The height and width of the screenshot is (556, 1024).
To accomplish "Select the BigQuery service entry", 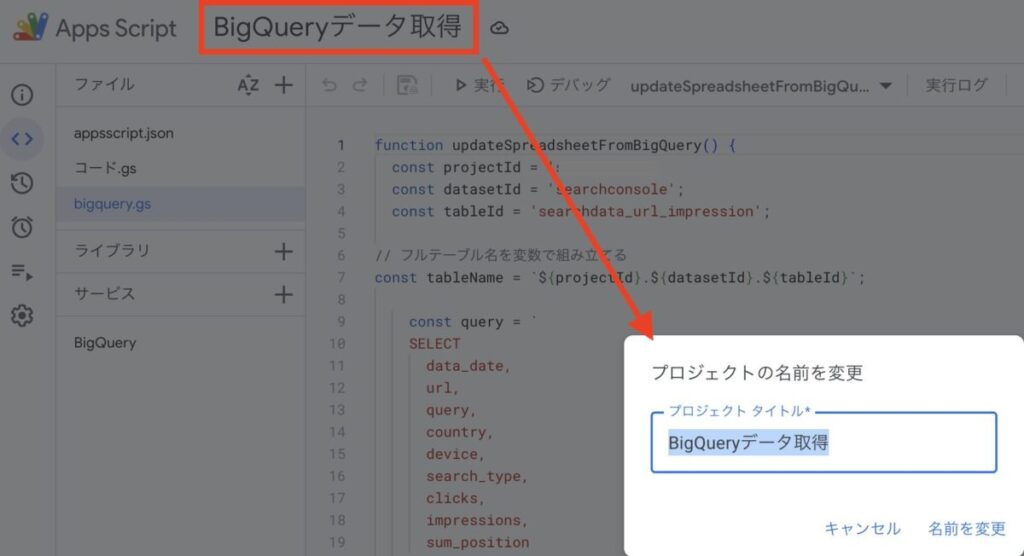I will pos(105,342).
